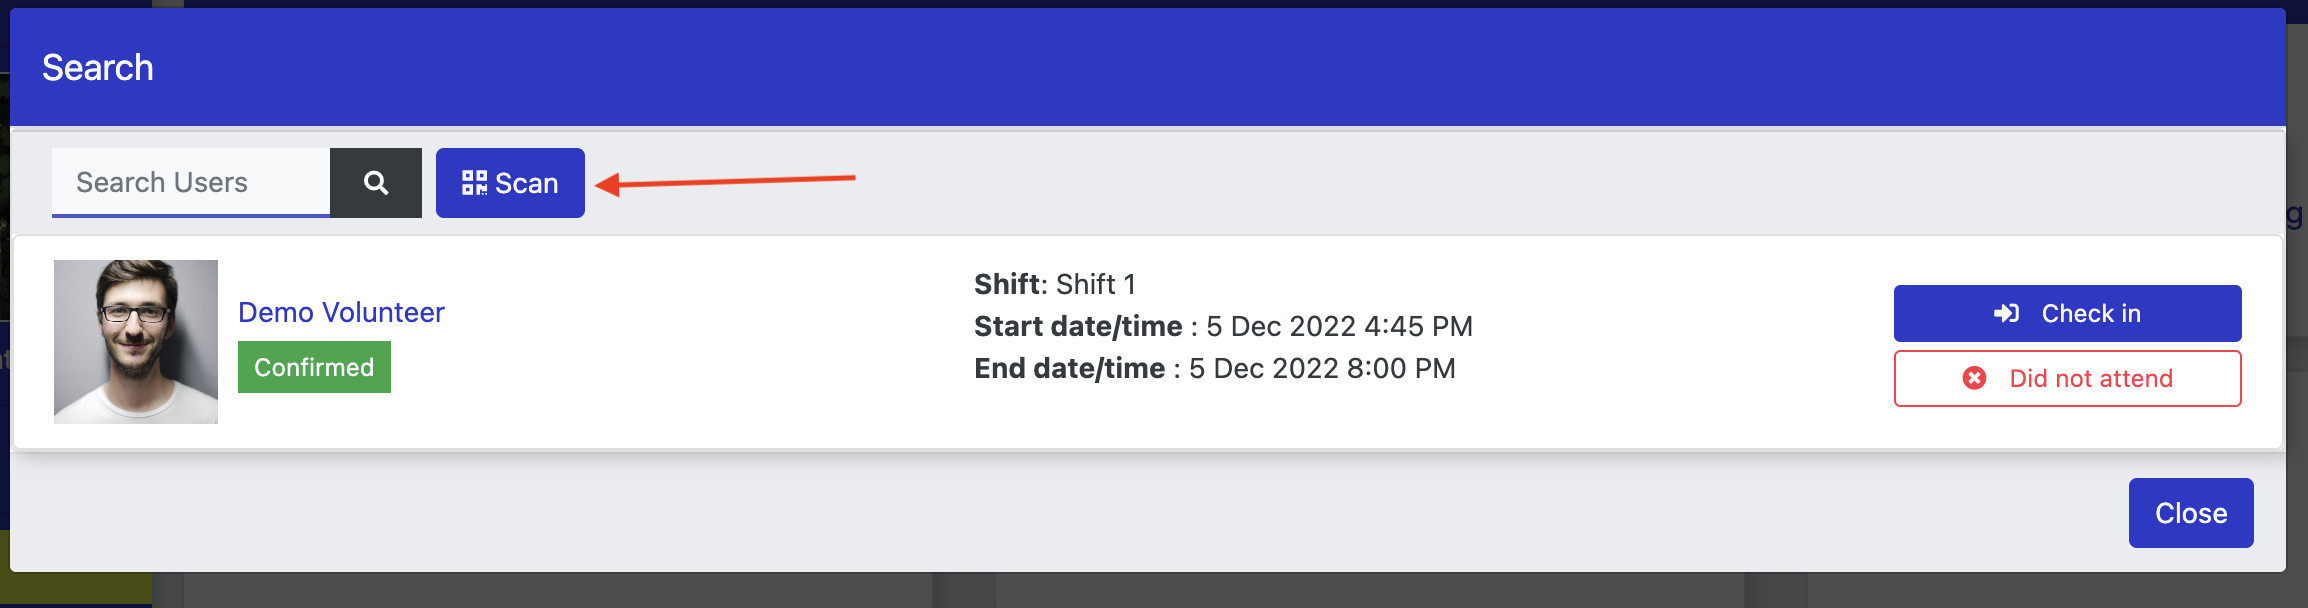Select the Scan button label
Image resolution: width=2308 pixels, height=608 pixels.
click(527, 184)
